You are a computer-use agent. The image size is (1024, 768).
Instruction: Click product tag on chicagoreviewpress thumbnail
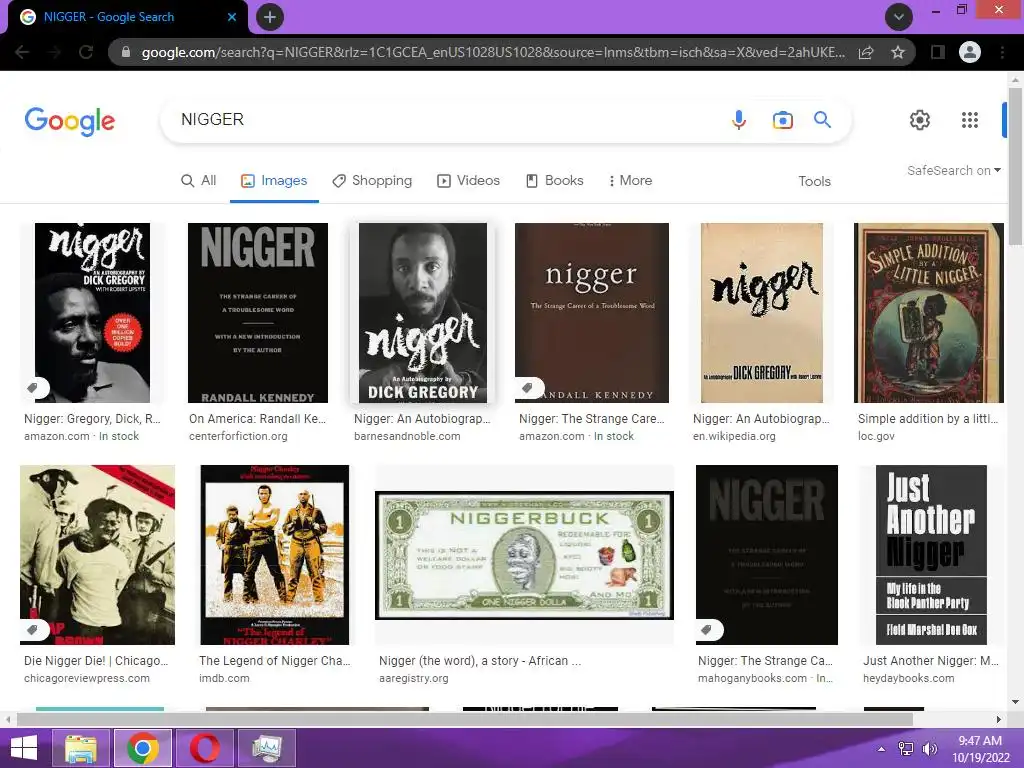[x=35, y=630]
